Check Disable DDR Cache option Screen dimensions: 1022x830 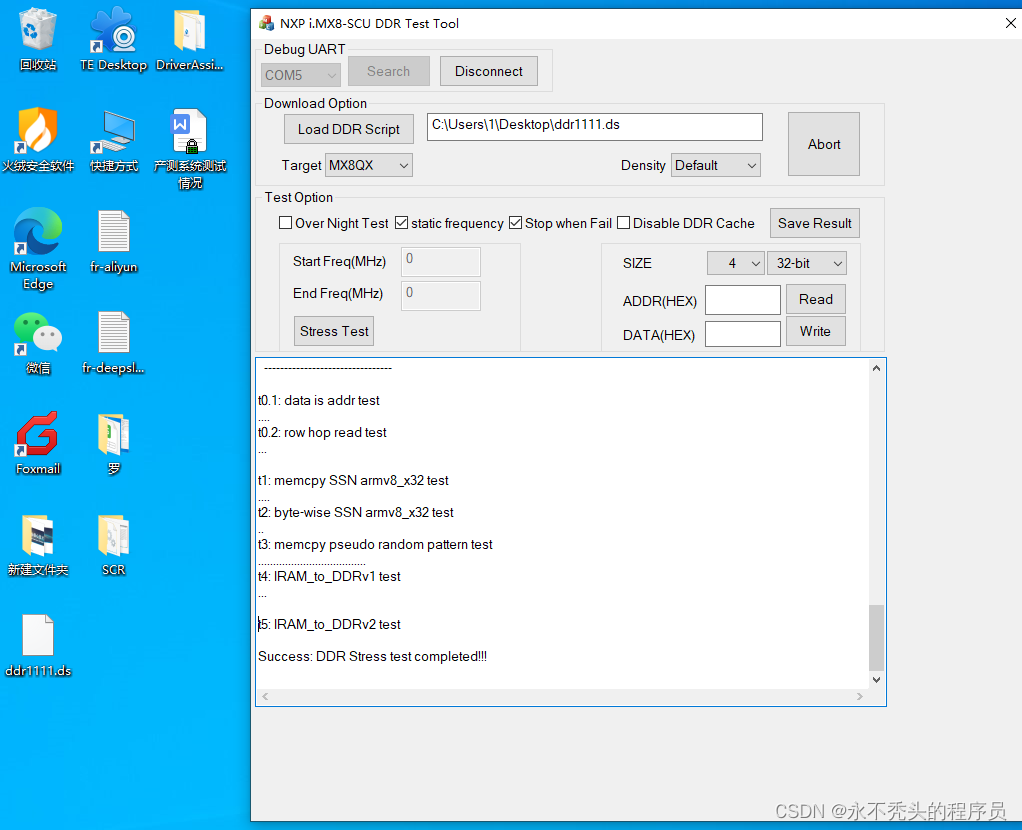[x=624, y=223]
